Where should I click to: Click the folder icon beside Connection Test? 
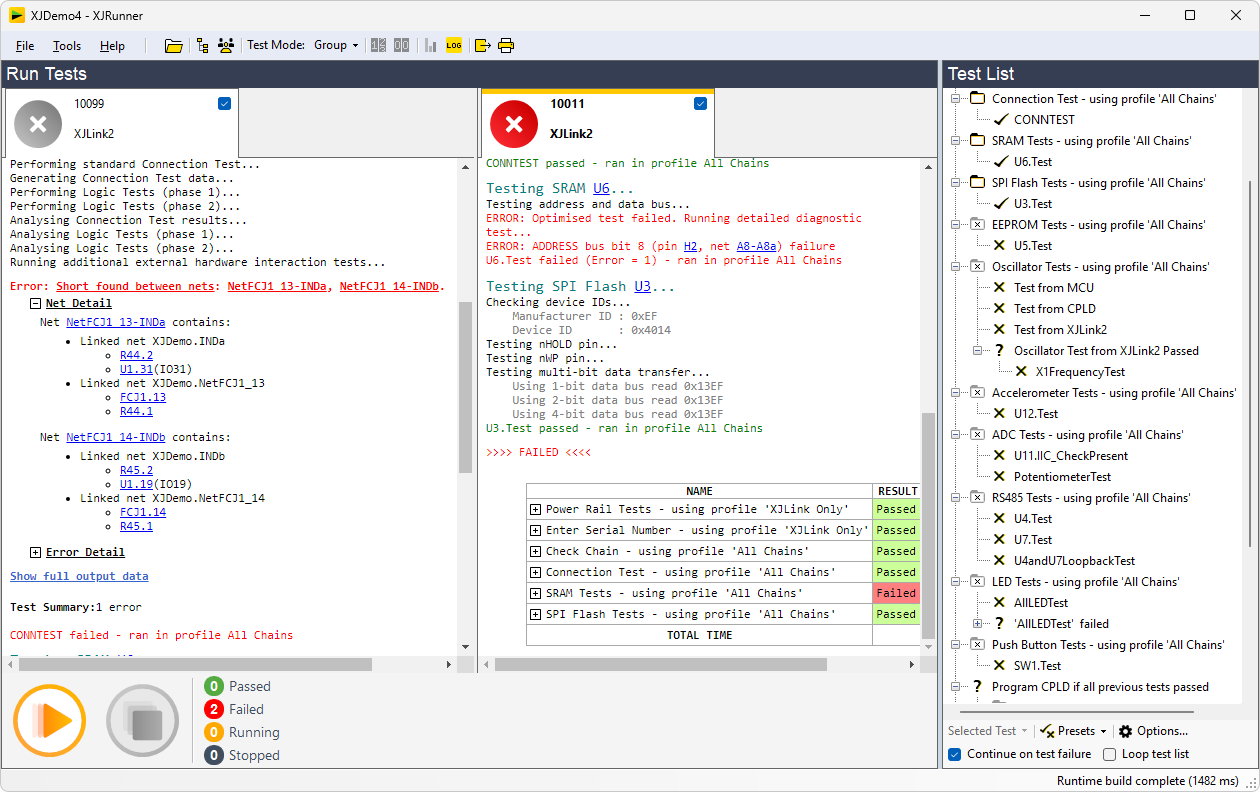pos(977,99)
